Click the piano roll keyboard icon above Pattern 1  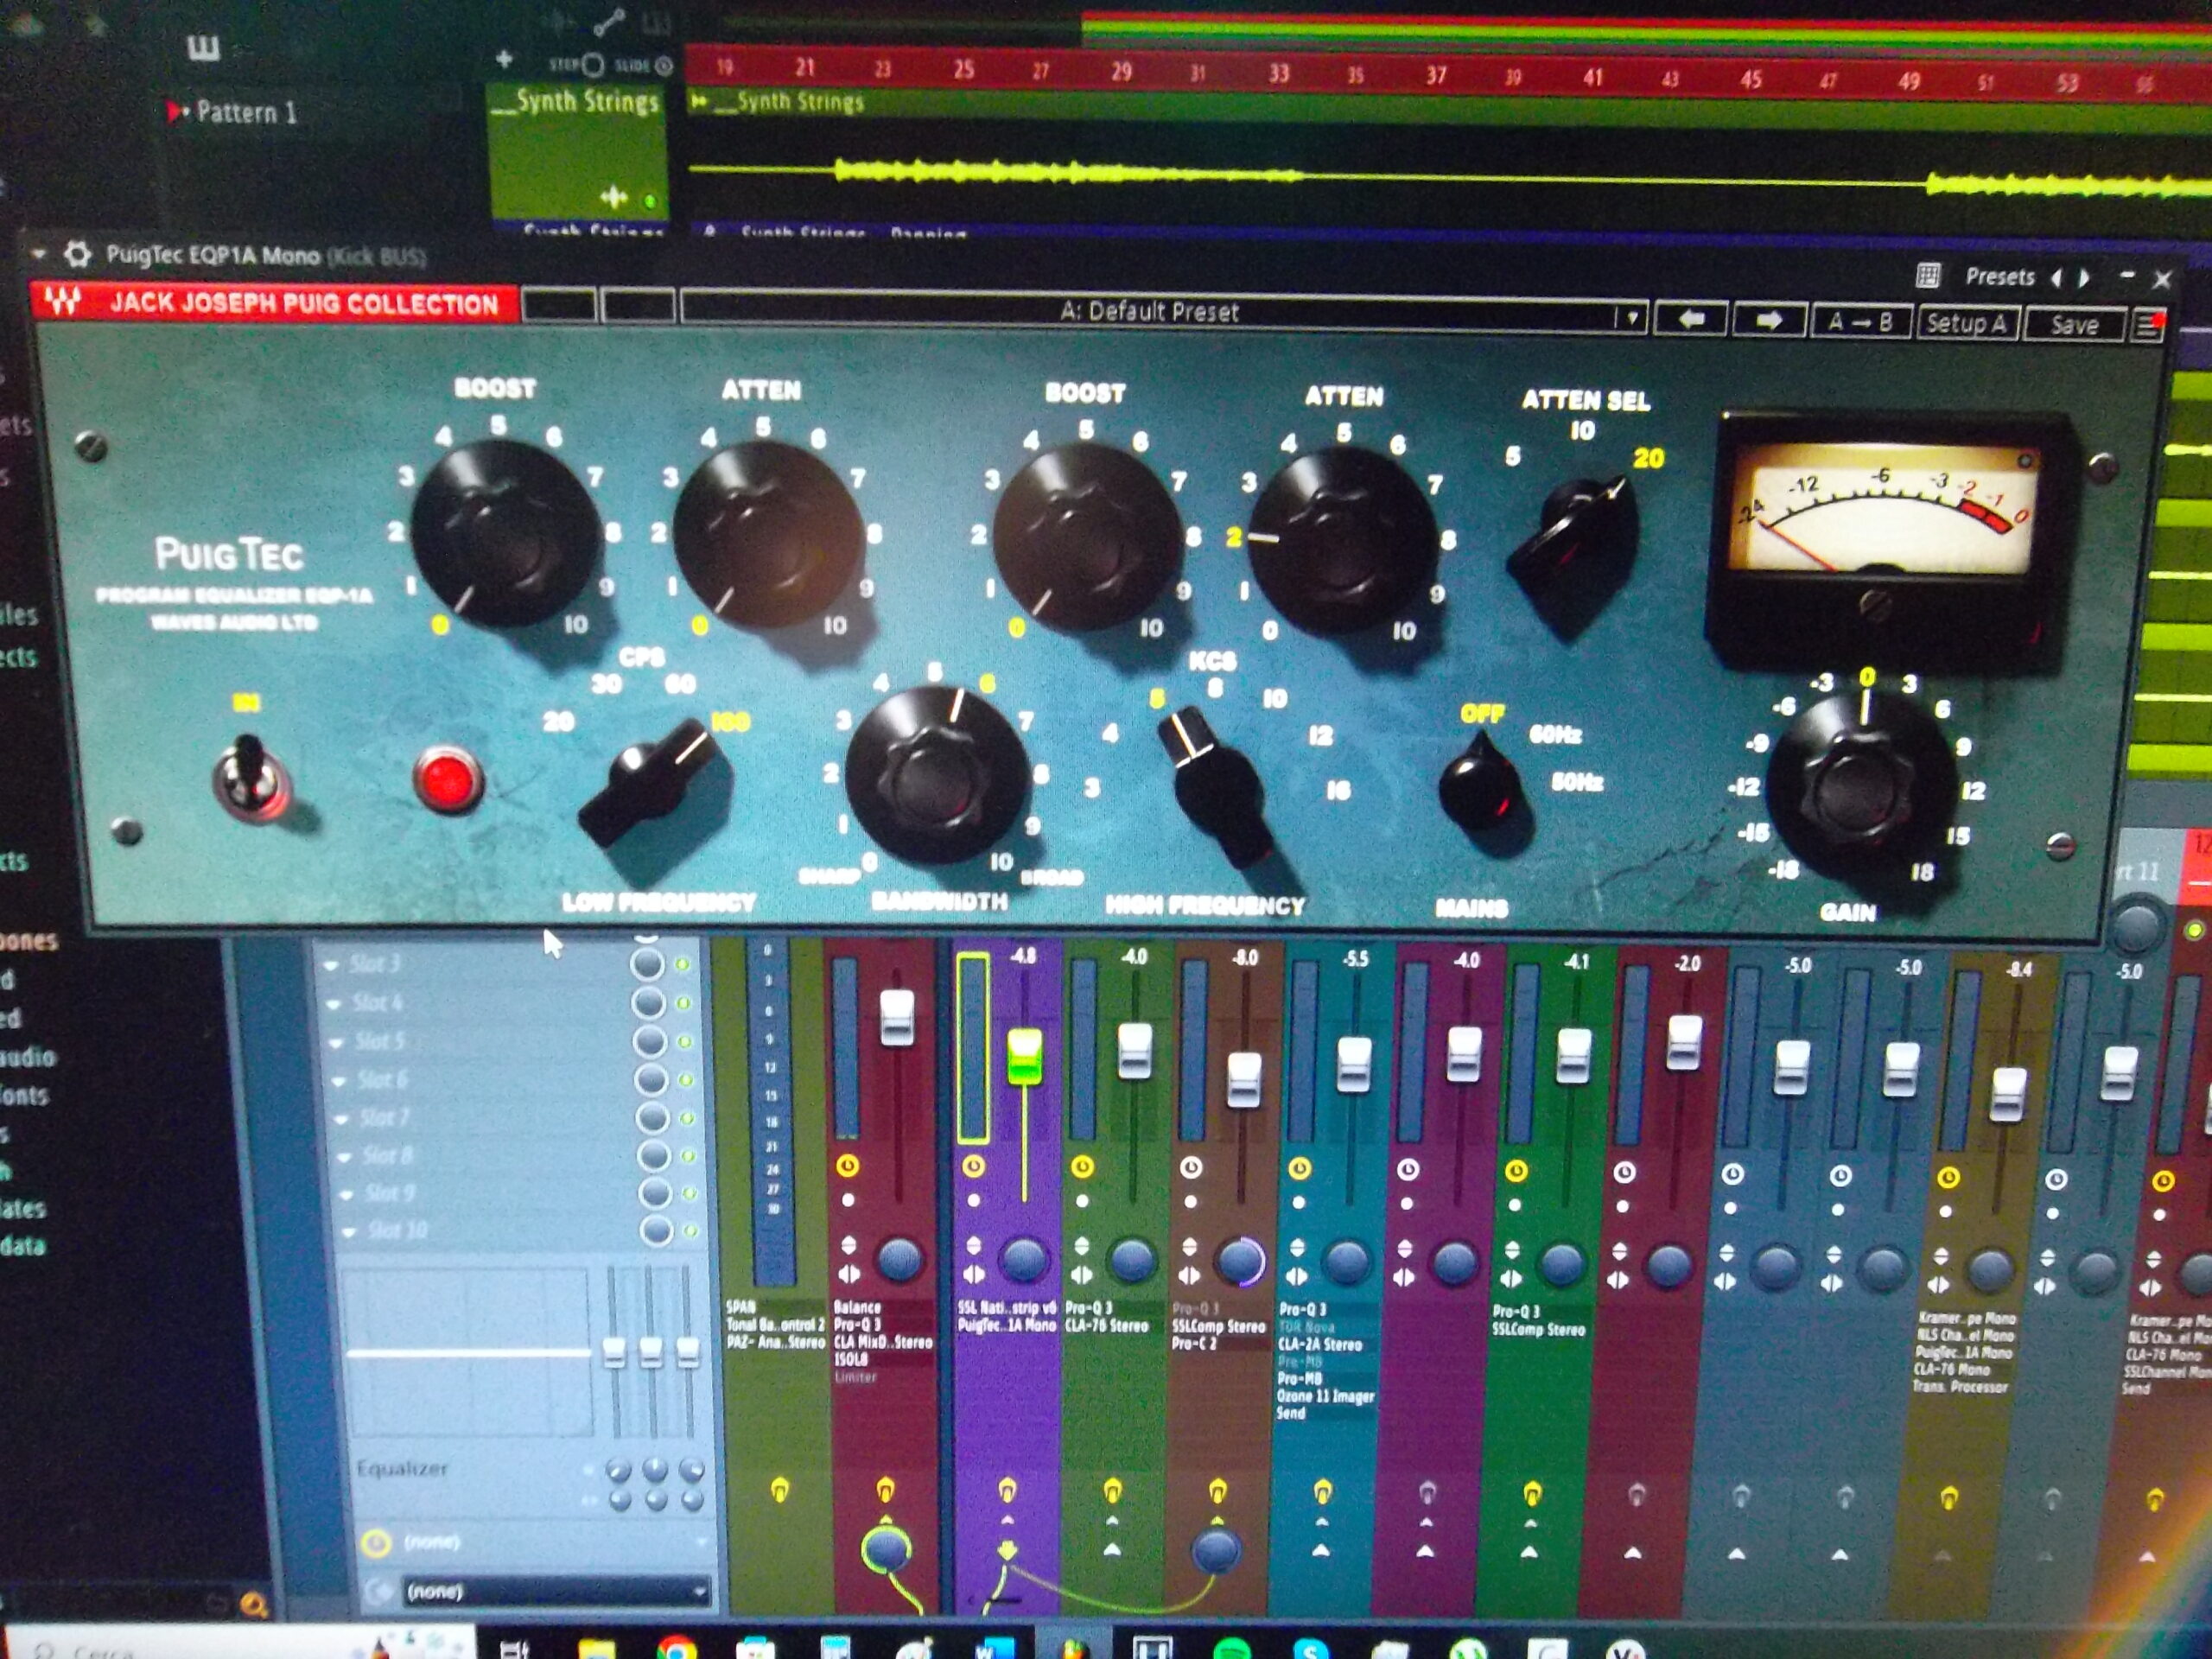203,47
